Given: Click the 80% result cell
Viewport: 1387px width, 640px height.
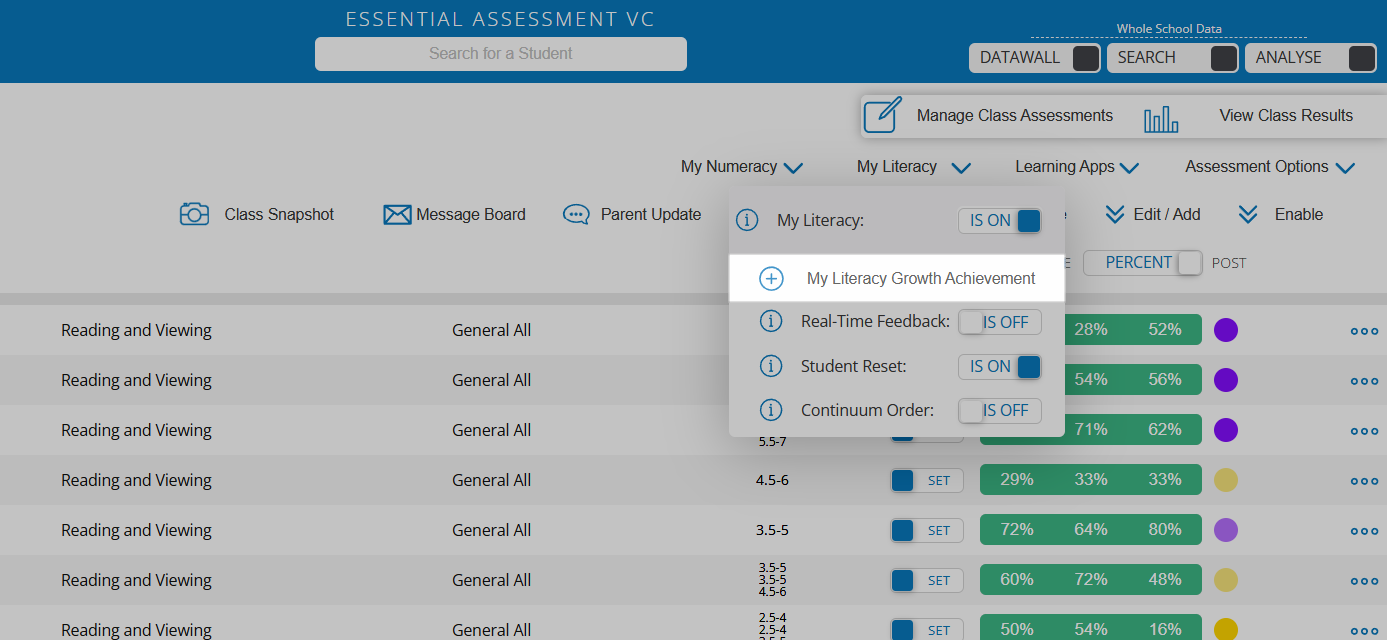Looking at the screenshot, I should coord(1165,530).
